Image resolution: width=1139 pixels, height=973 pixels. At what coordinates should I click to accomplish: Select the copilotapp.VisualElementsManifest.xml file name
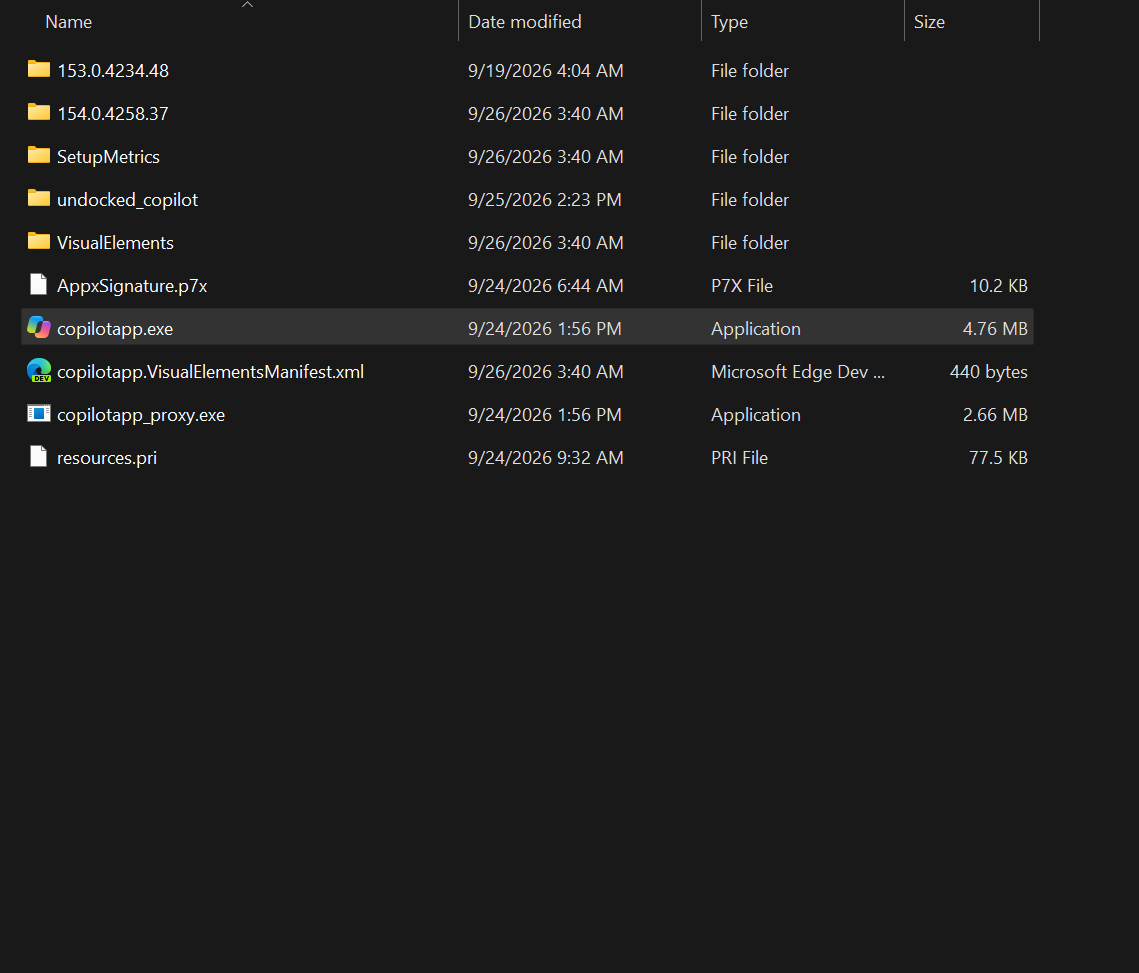pos(211,372)
